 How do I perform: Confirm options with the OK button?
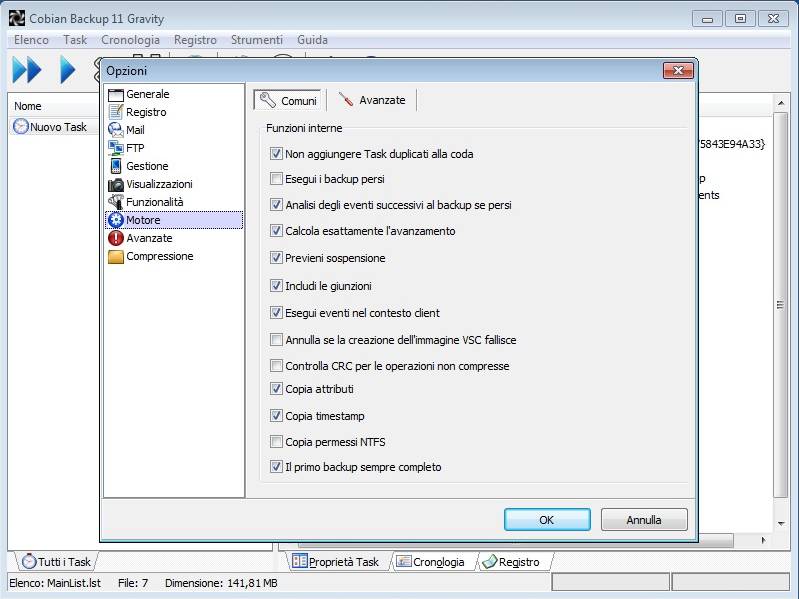546,520
